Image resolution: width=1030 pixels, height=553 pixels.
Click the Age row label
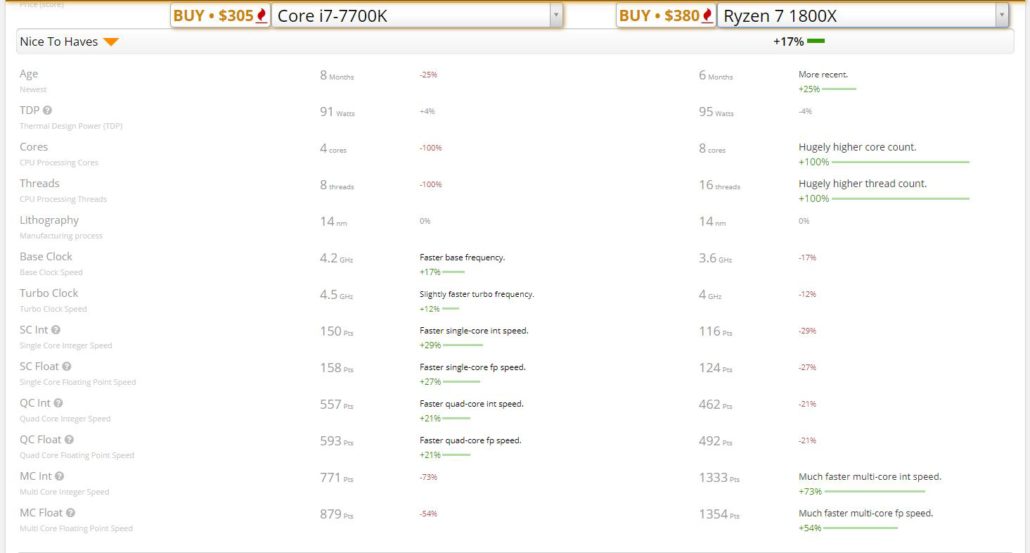29,74
